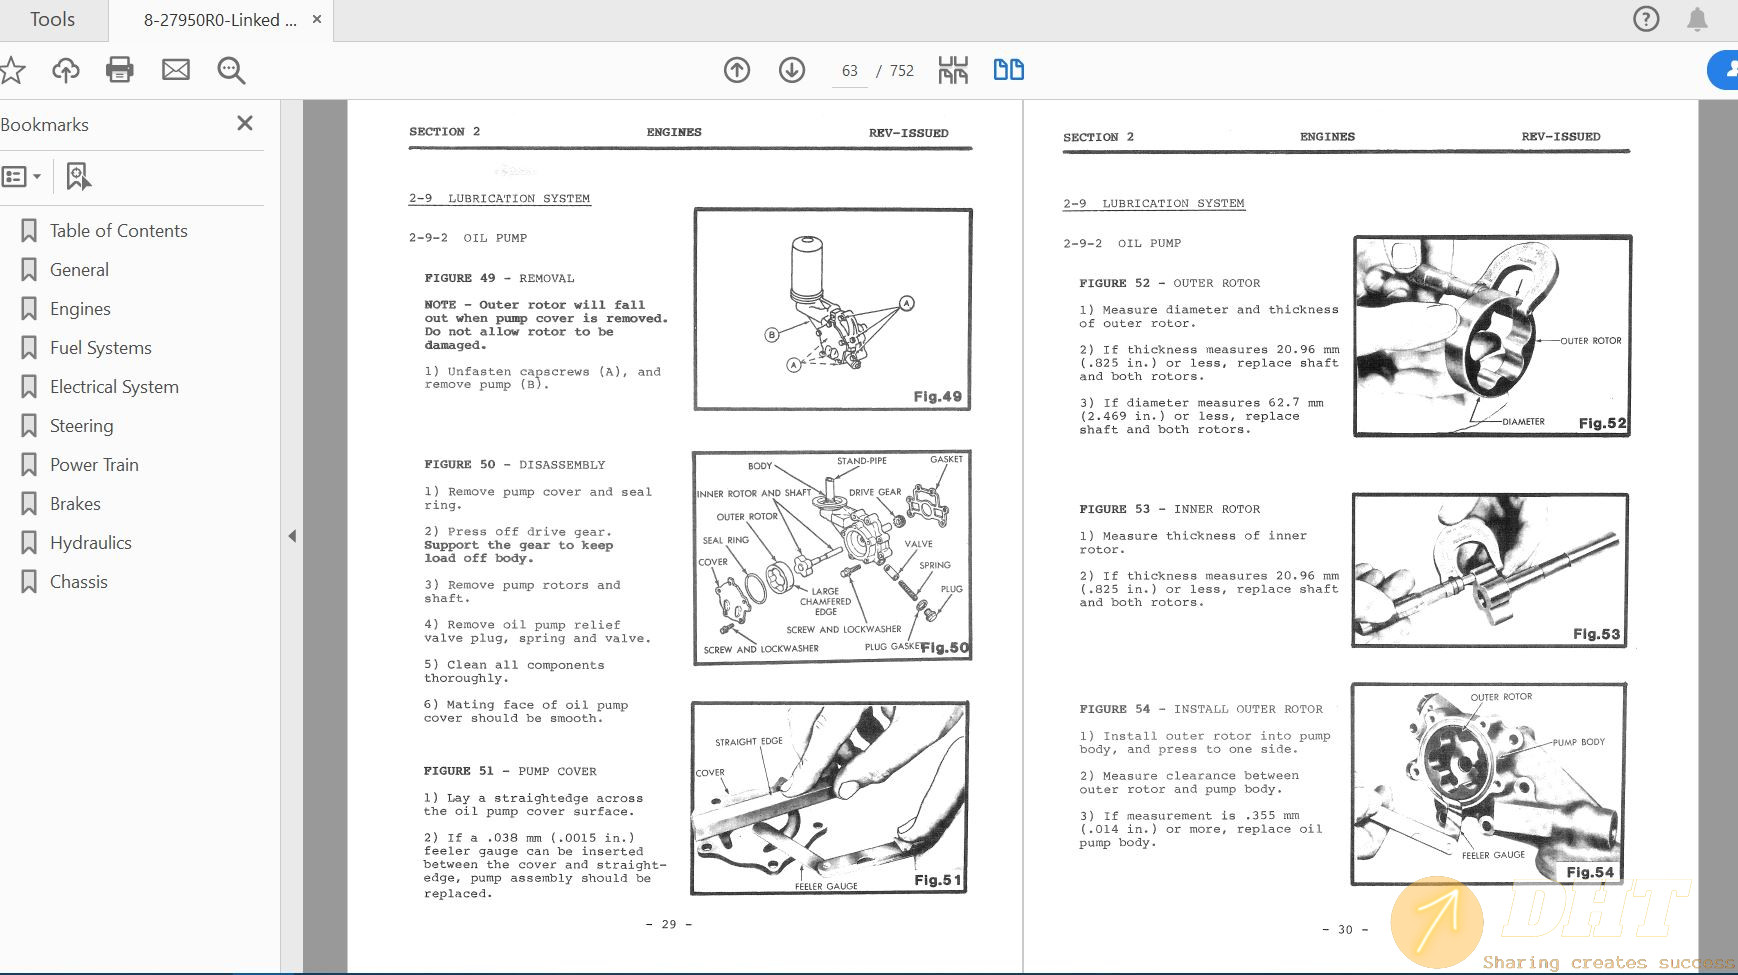Add the star bookmark to favorites

pyautogui.click(x=12, y=70)
